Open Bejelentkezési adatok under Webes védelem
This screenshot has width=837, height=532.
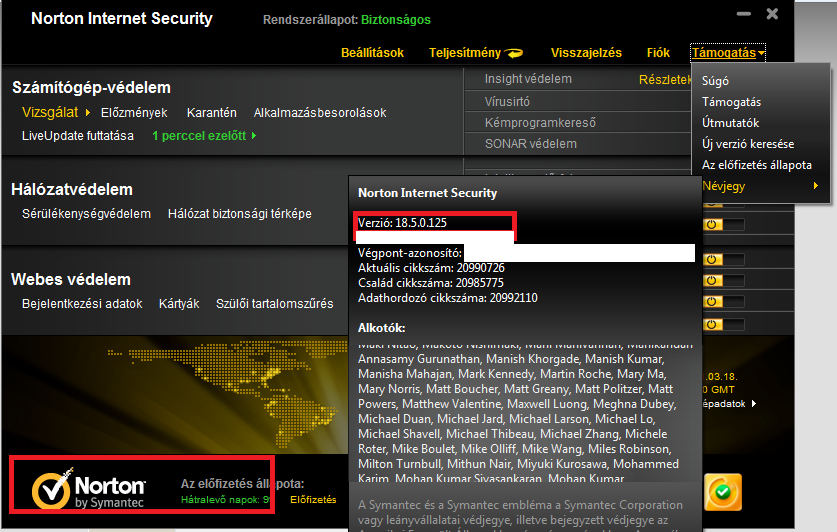(x=82, y=304)
